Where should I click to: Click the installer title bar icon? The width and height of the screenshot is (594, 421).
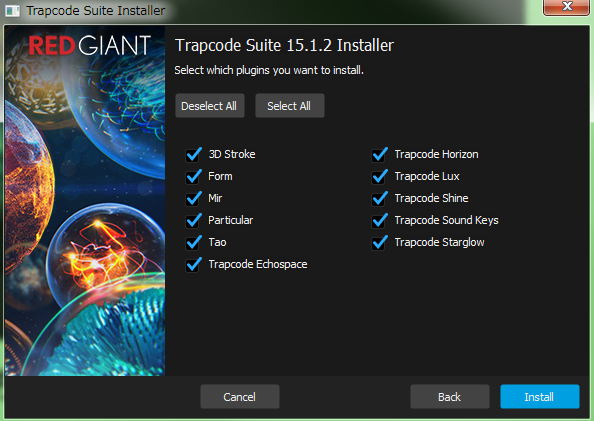(x=12, y=11)
